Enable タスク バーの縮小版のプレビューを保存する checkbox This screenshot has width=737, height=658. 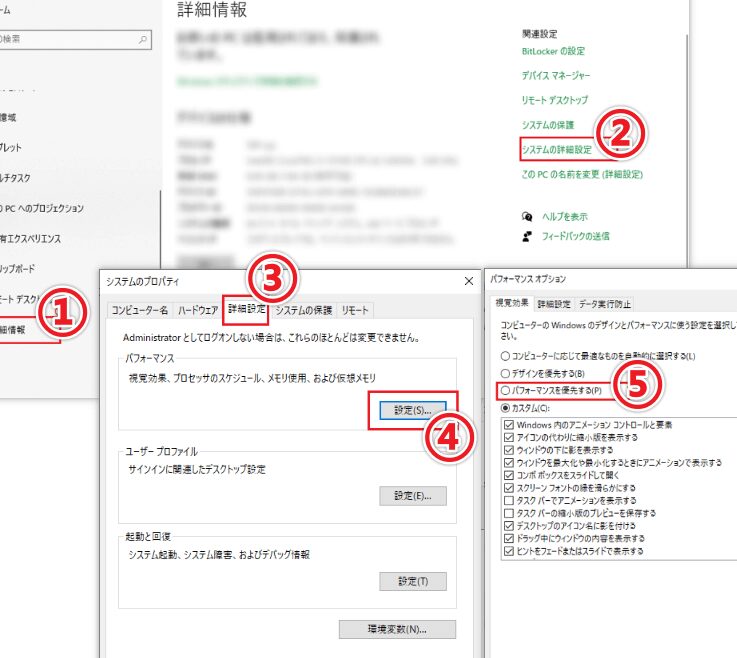pos(509,513)
